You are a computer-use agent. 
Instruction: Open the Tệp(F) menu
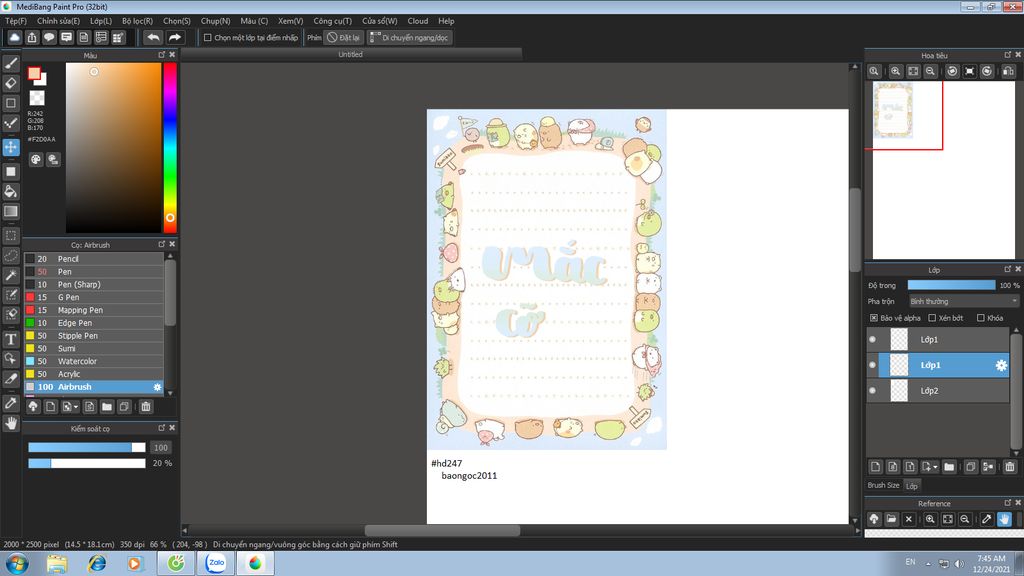(x=16, y=21)
